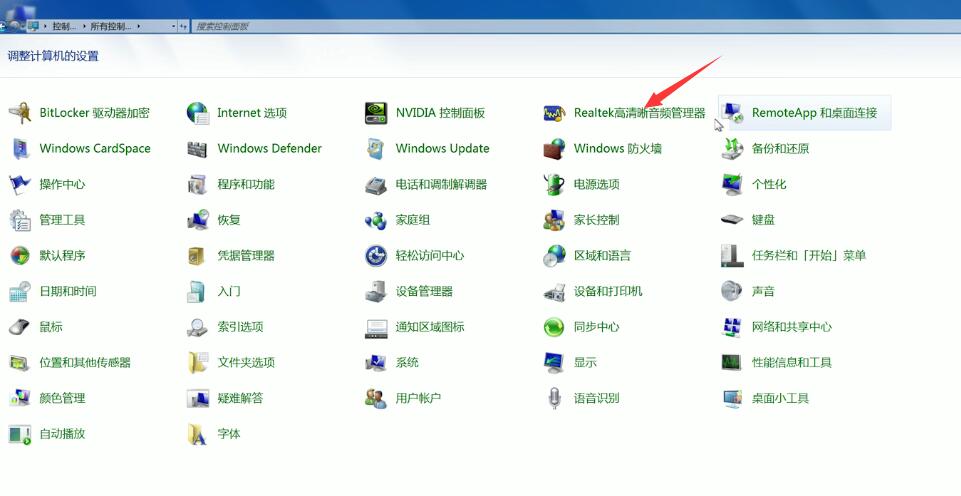Open 颜色管理

47,398
